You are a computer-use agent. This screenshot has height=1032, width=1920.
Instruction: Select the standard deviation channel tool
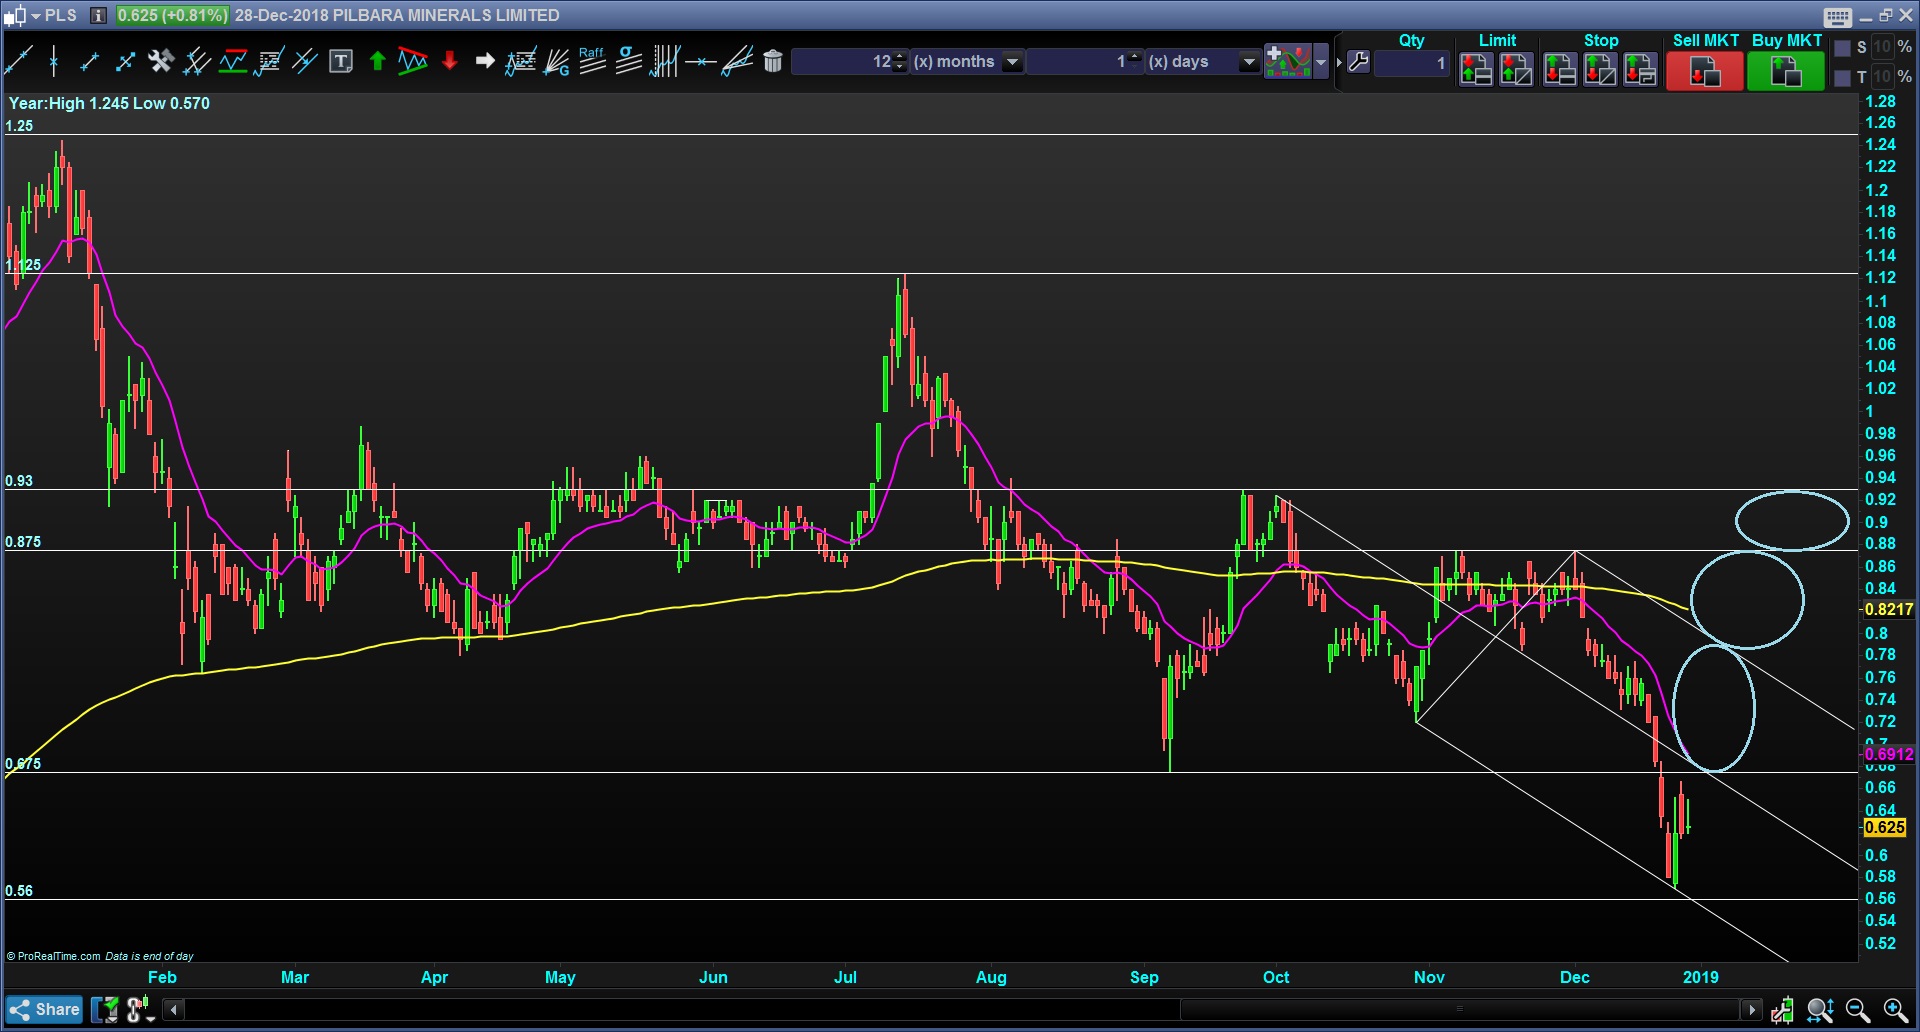628,61
